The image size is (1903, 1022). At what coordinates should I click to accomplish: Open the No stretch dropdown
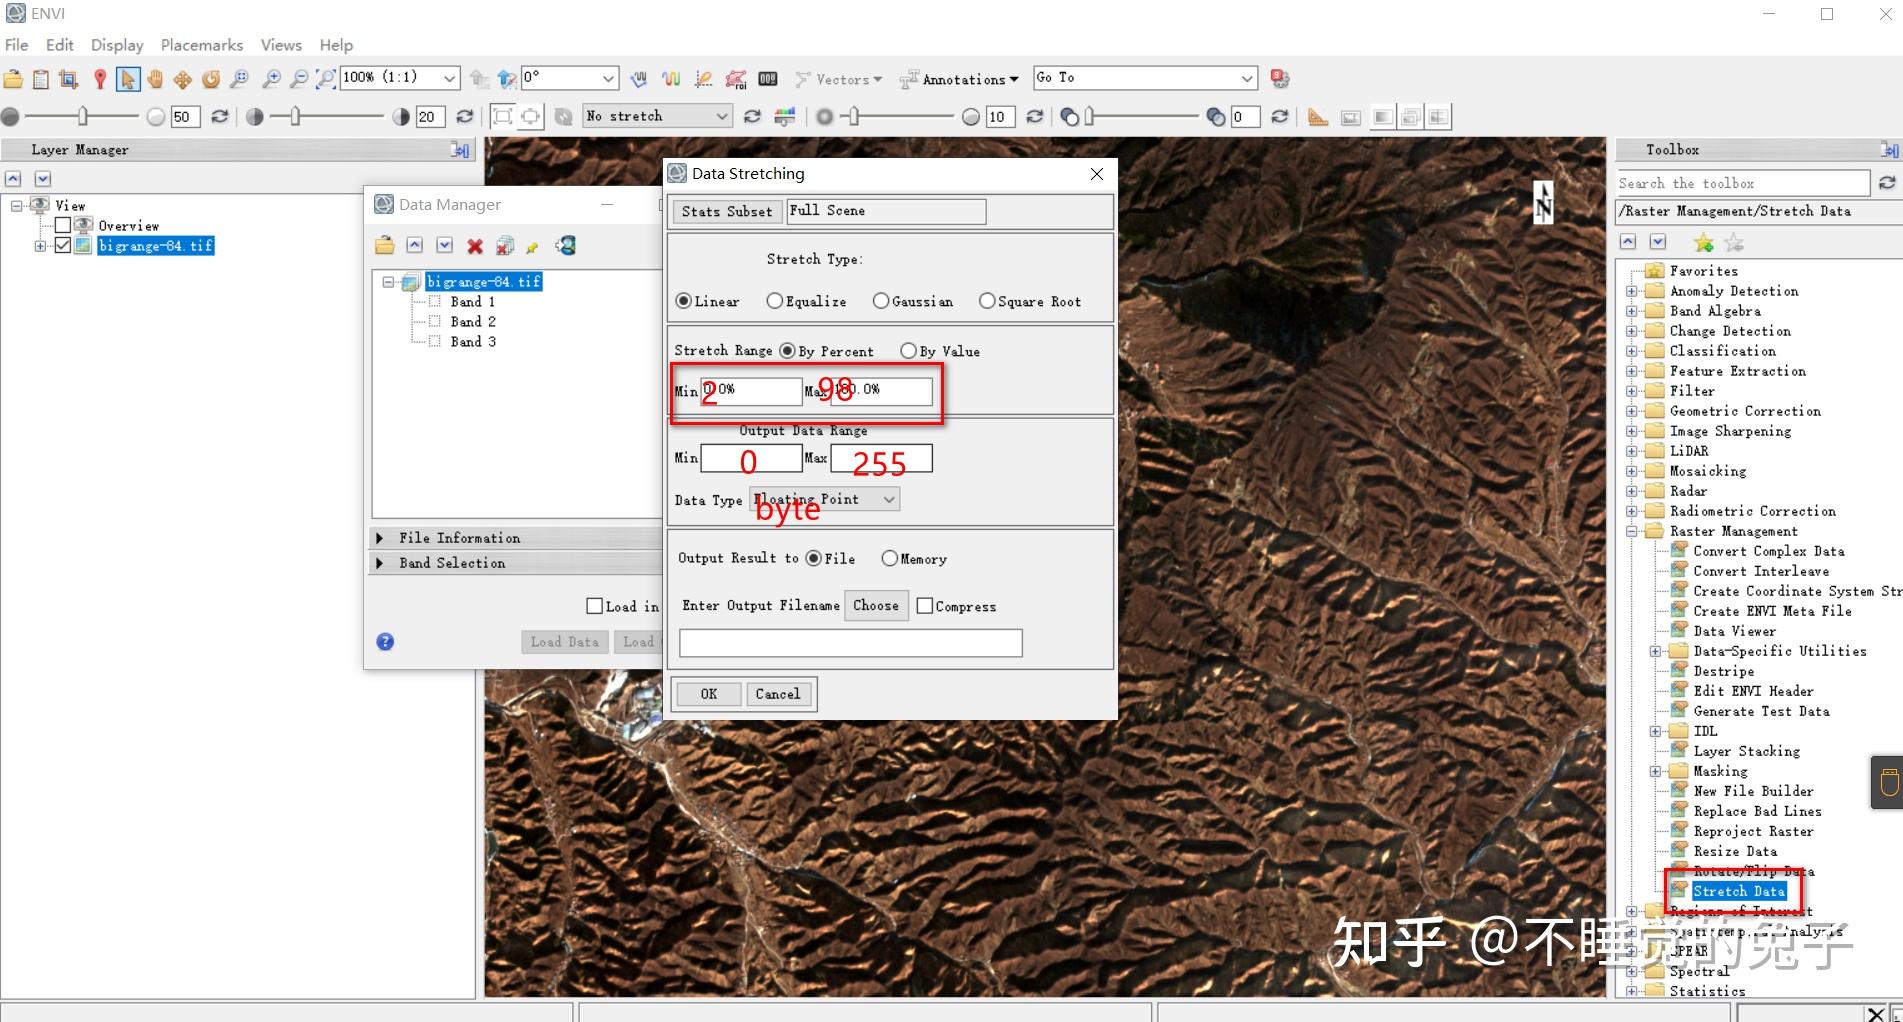(x=658, y=117)
